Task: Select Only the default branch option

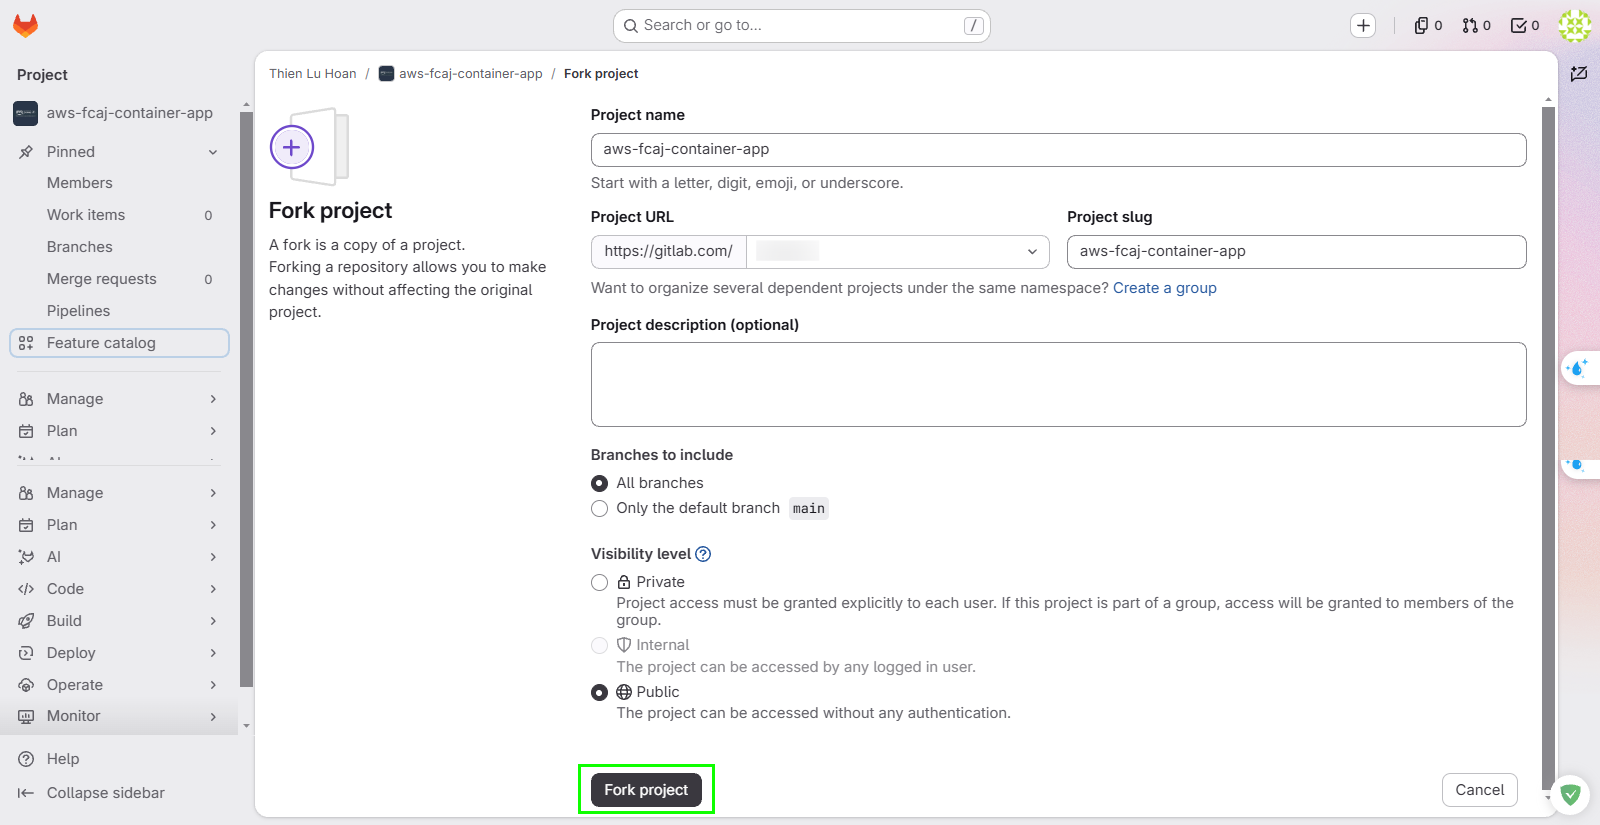Action: (x=600, y=509)
